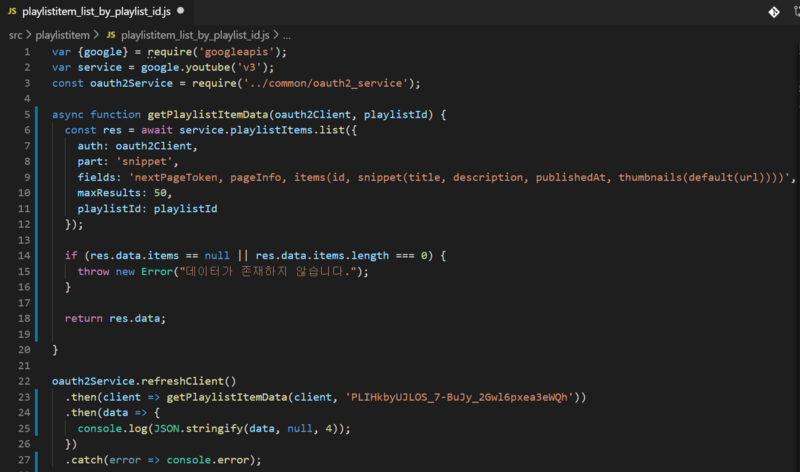Image resolution: width=800 pixels, height=472 pixels.
Task: Click the Korean error message string
Action: tap(267, 271)
